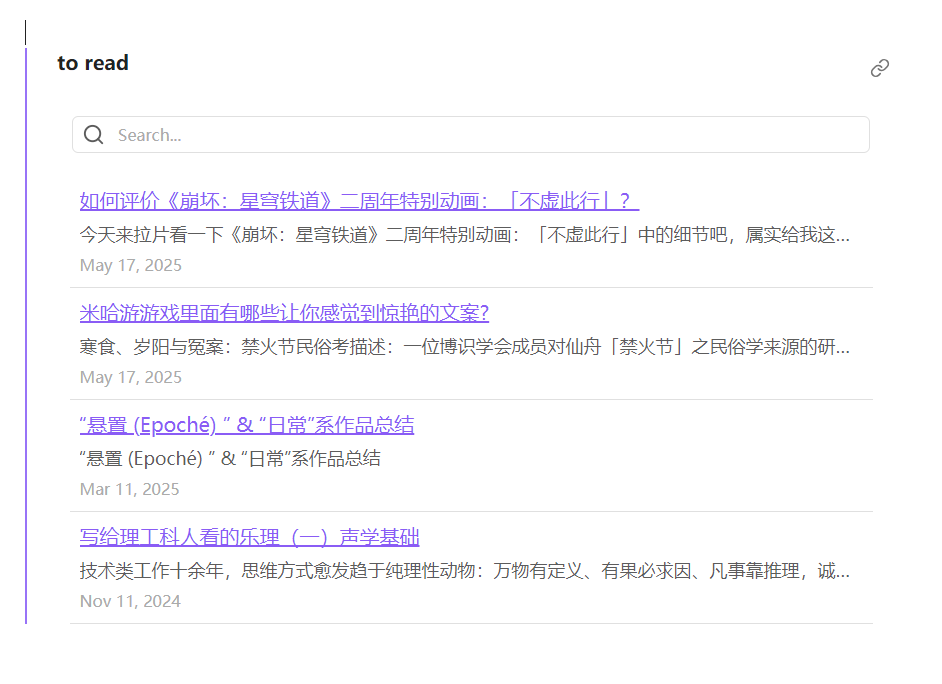Open the 写给理工科人看的乐理（一）声学基础 link
This screenshot has height=684, width=942.
point(249,537)
